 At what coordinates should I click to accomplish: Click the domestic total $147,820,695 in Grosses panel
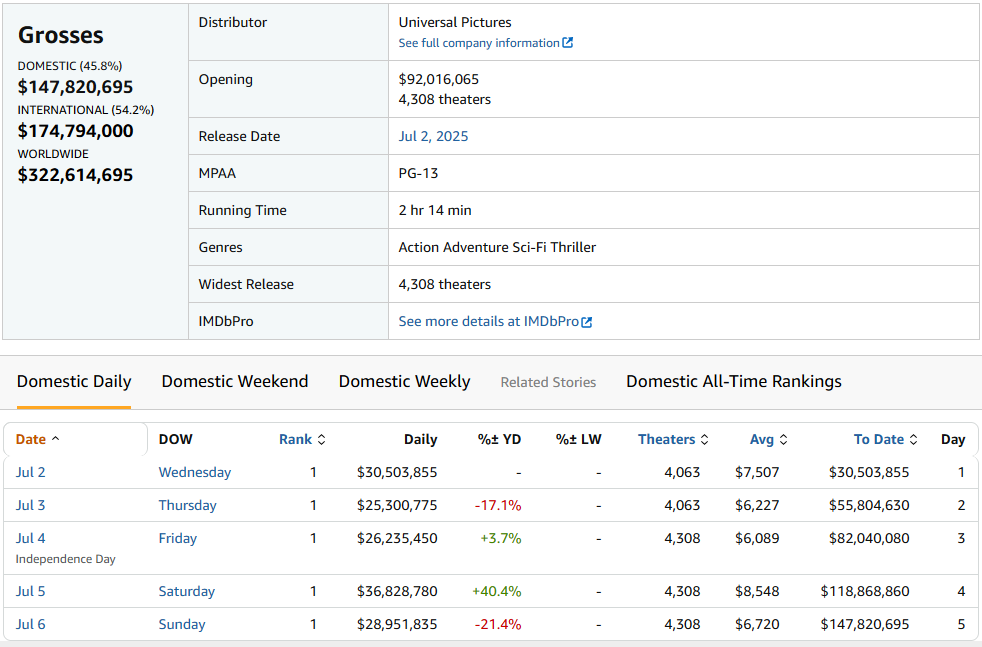pos(75,86)
